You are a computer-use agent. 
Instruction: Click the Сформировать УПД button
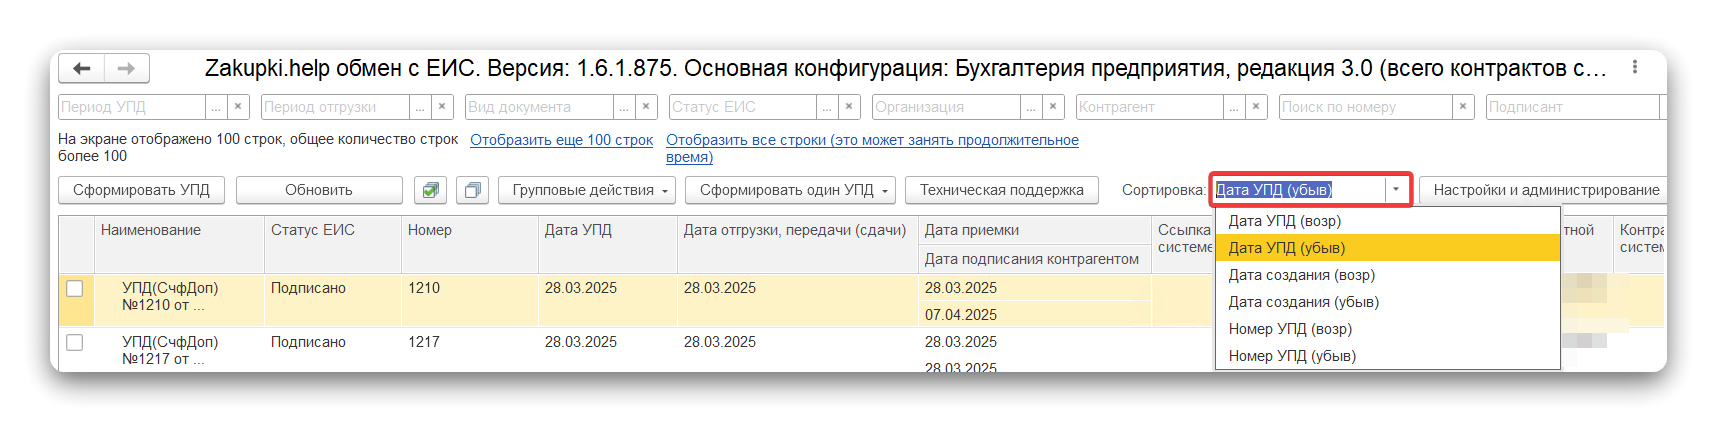(x=141, y=190)
